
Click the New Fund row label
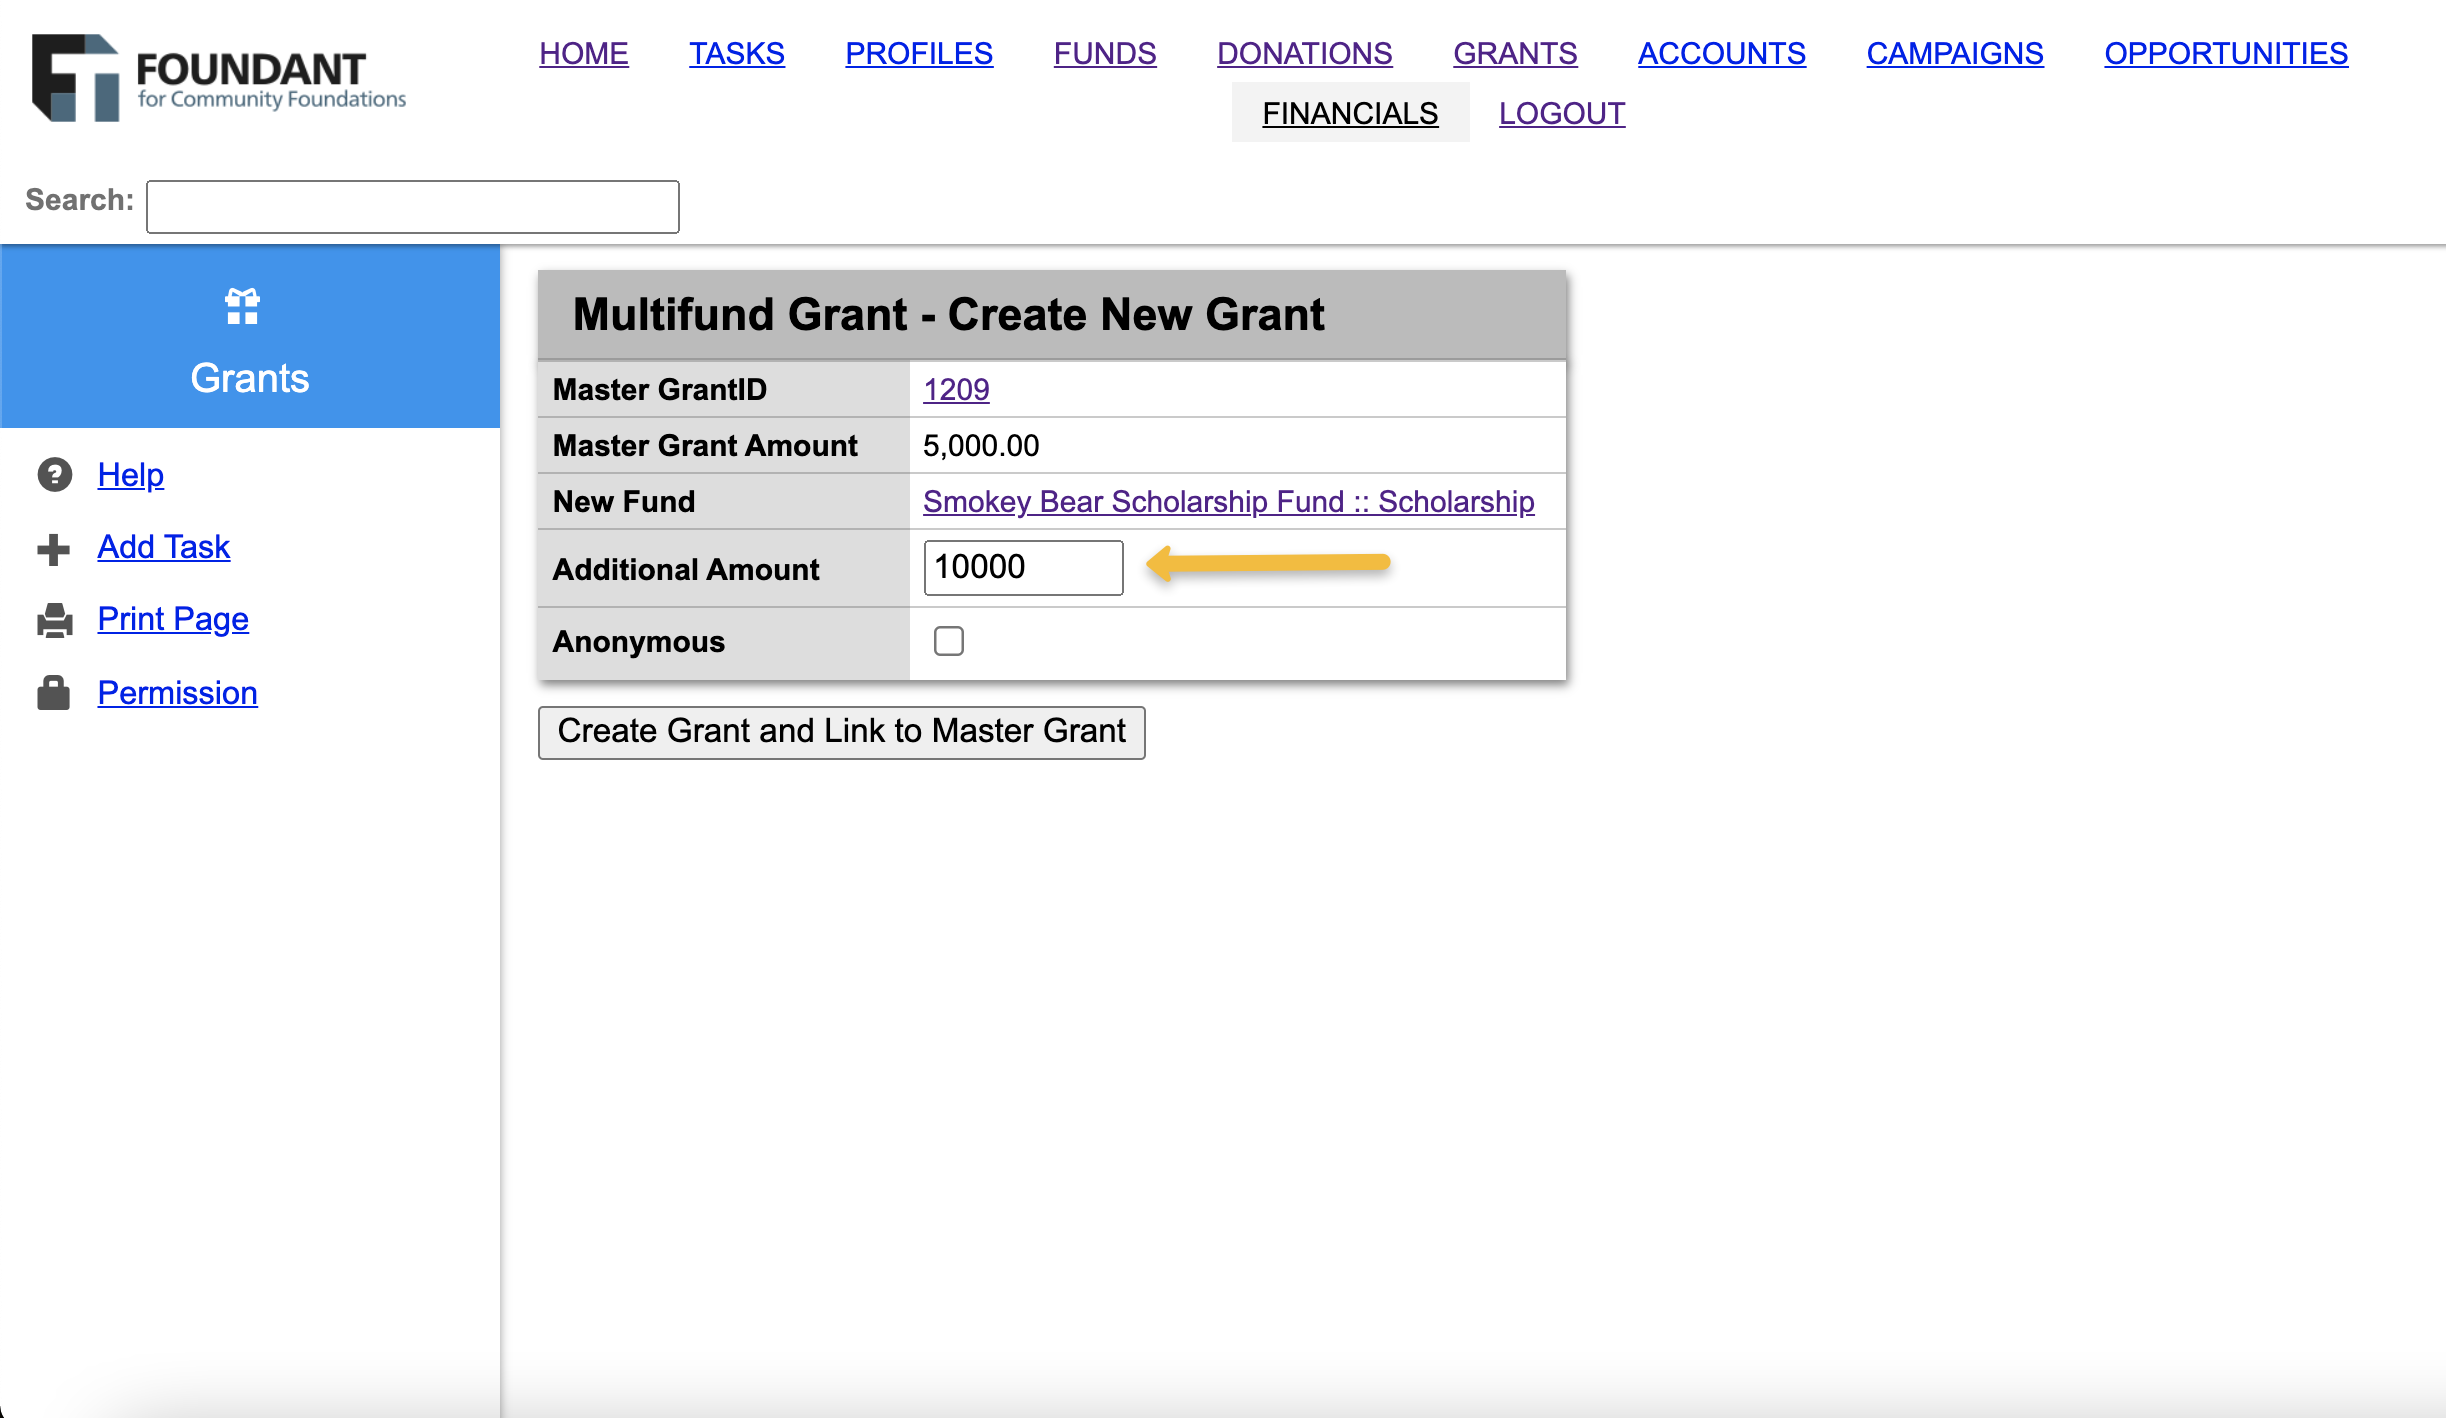[x=624, y=501]
